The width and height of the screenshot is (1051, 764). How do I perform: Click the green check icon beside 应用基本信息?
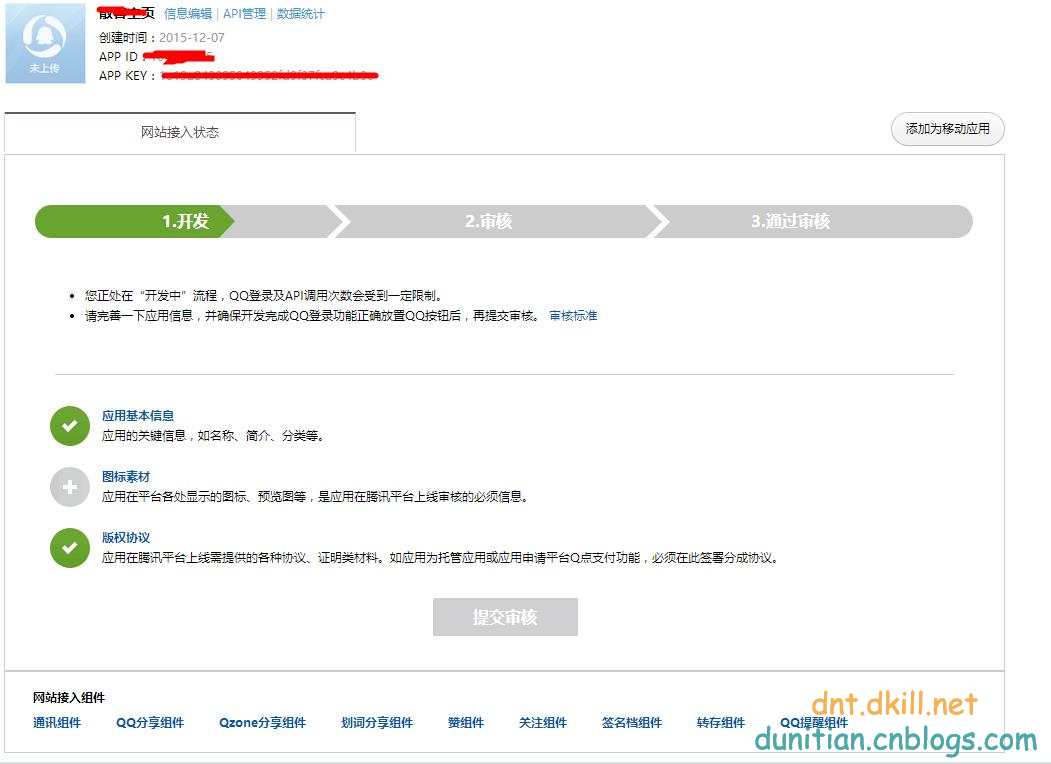pyautogui.click(x=70, y=426)
